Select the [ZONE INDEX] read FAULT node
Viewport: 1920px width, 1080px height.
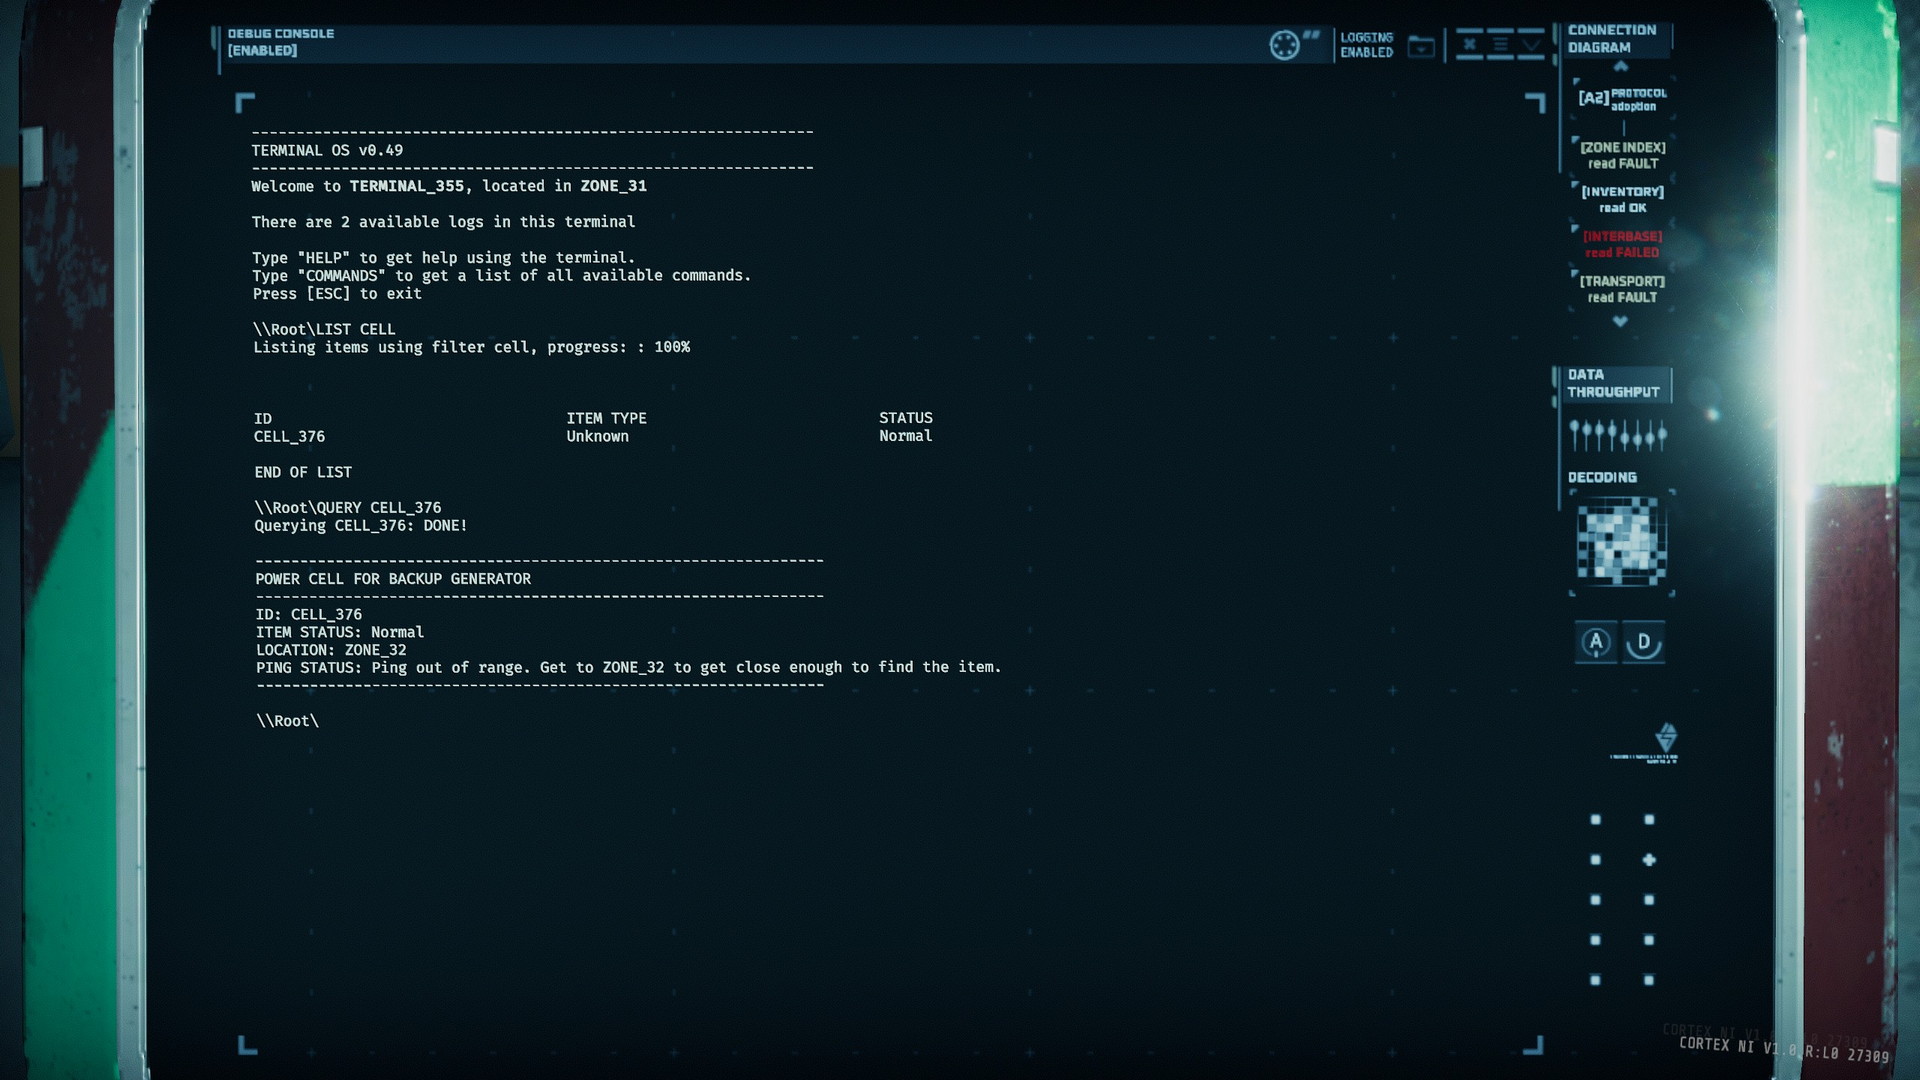(x=1623, y=155)
